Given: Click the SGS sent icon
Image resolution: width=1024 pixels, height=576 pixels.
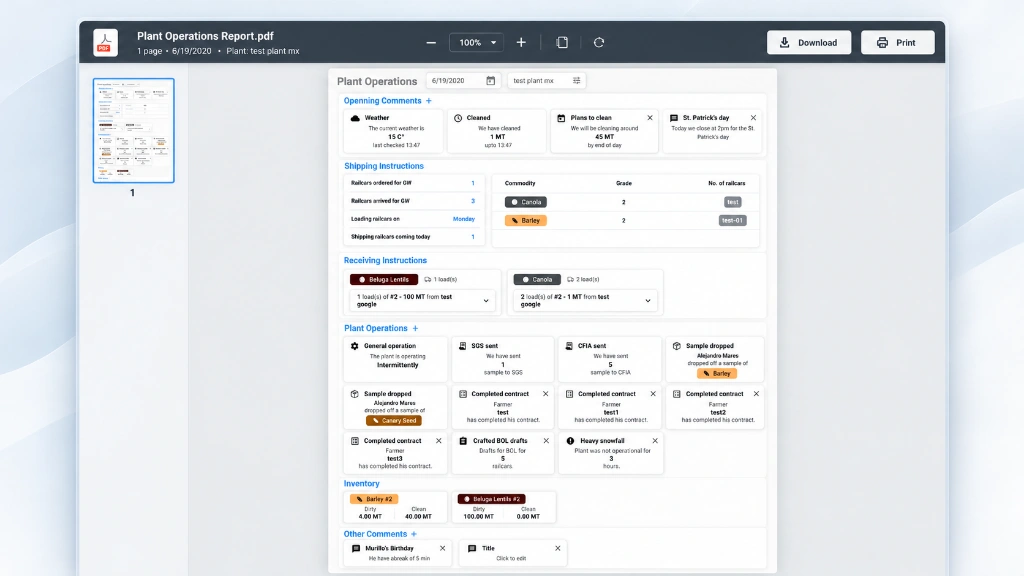Looking at the screenshot, I should pyautogui.click(x=462, y=346).
